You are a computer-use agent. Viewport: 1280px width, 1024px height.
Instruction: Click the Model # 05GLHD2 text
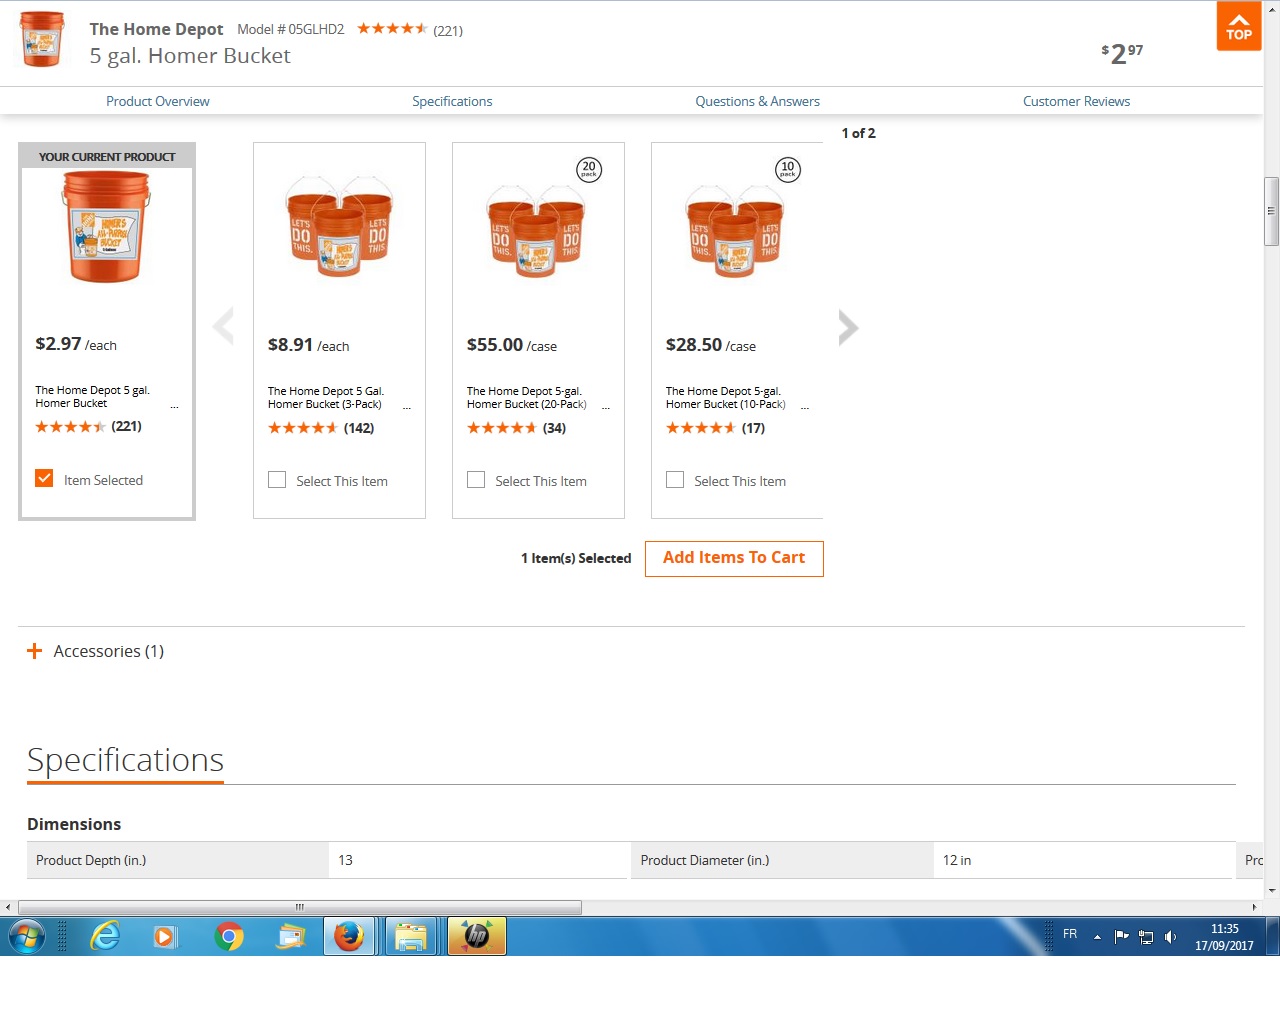click(290, 29)
